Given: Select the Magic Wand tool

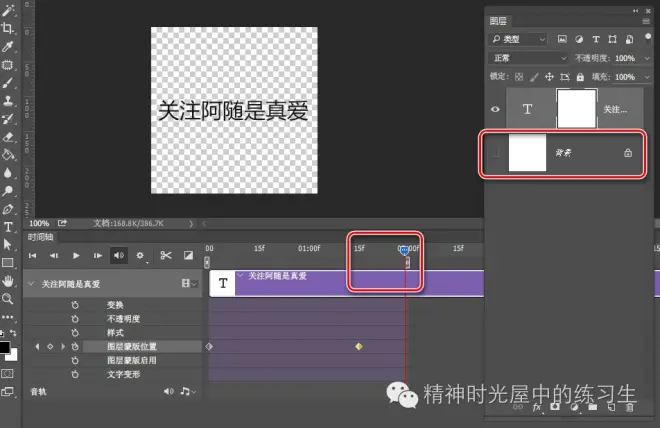Looking at the screenshot, I should (8, 10).
